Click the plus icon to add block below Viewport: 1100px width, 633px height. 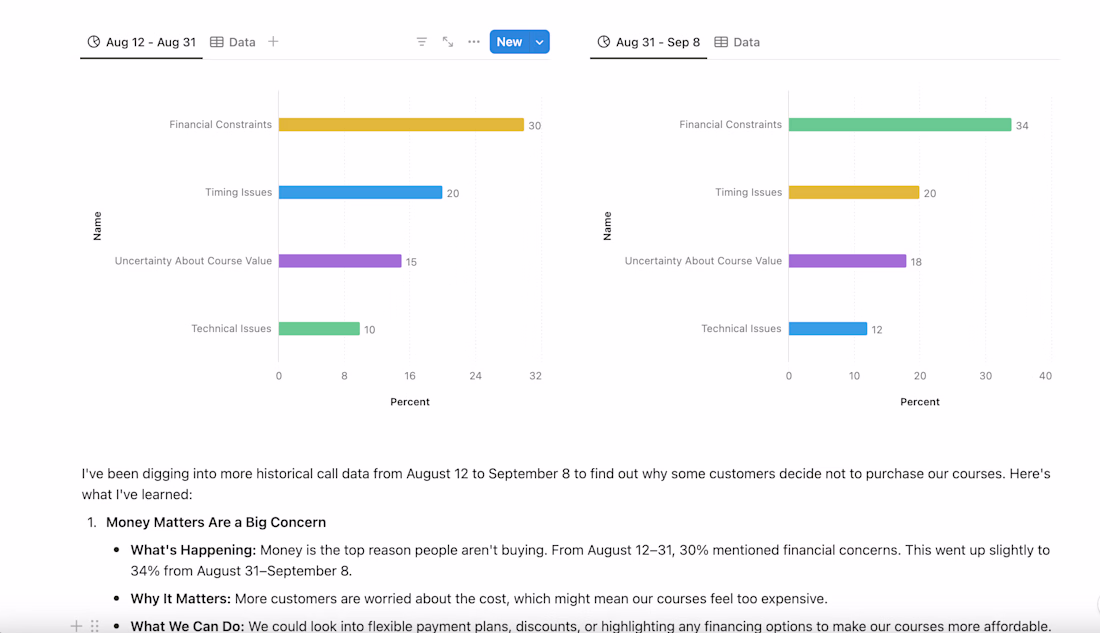coord(76,626)
